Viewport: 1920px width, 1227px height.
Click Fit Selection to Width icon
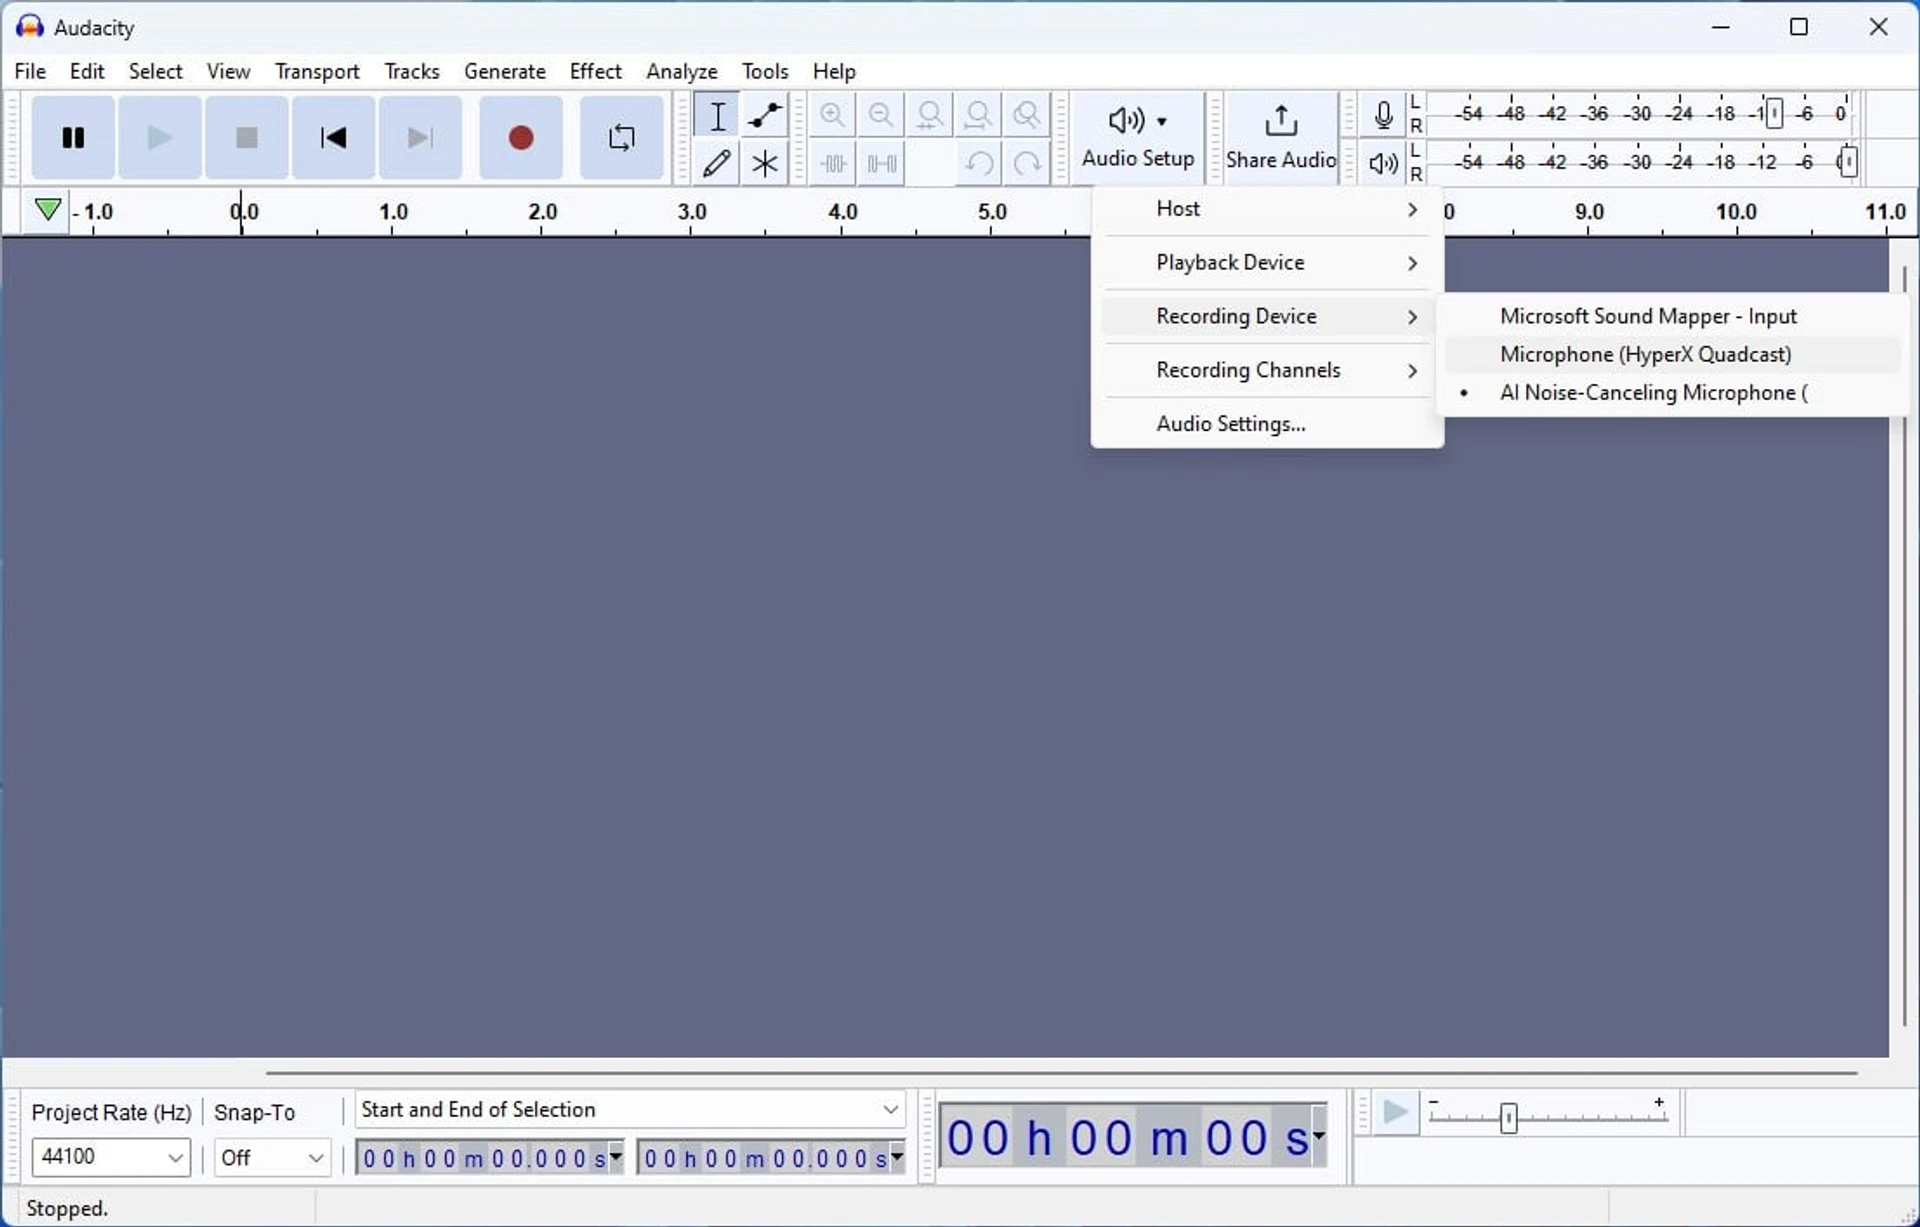click(930, 115)
